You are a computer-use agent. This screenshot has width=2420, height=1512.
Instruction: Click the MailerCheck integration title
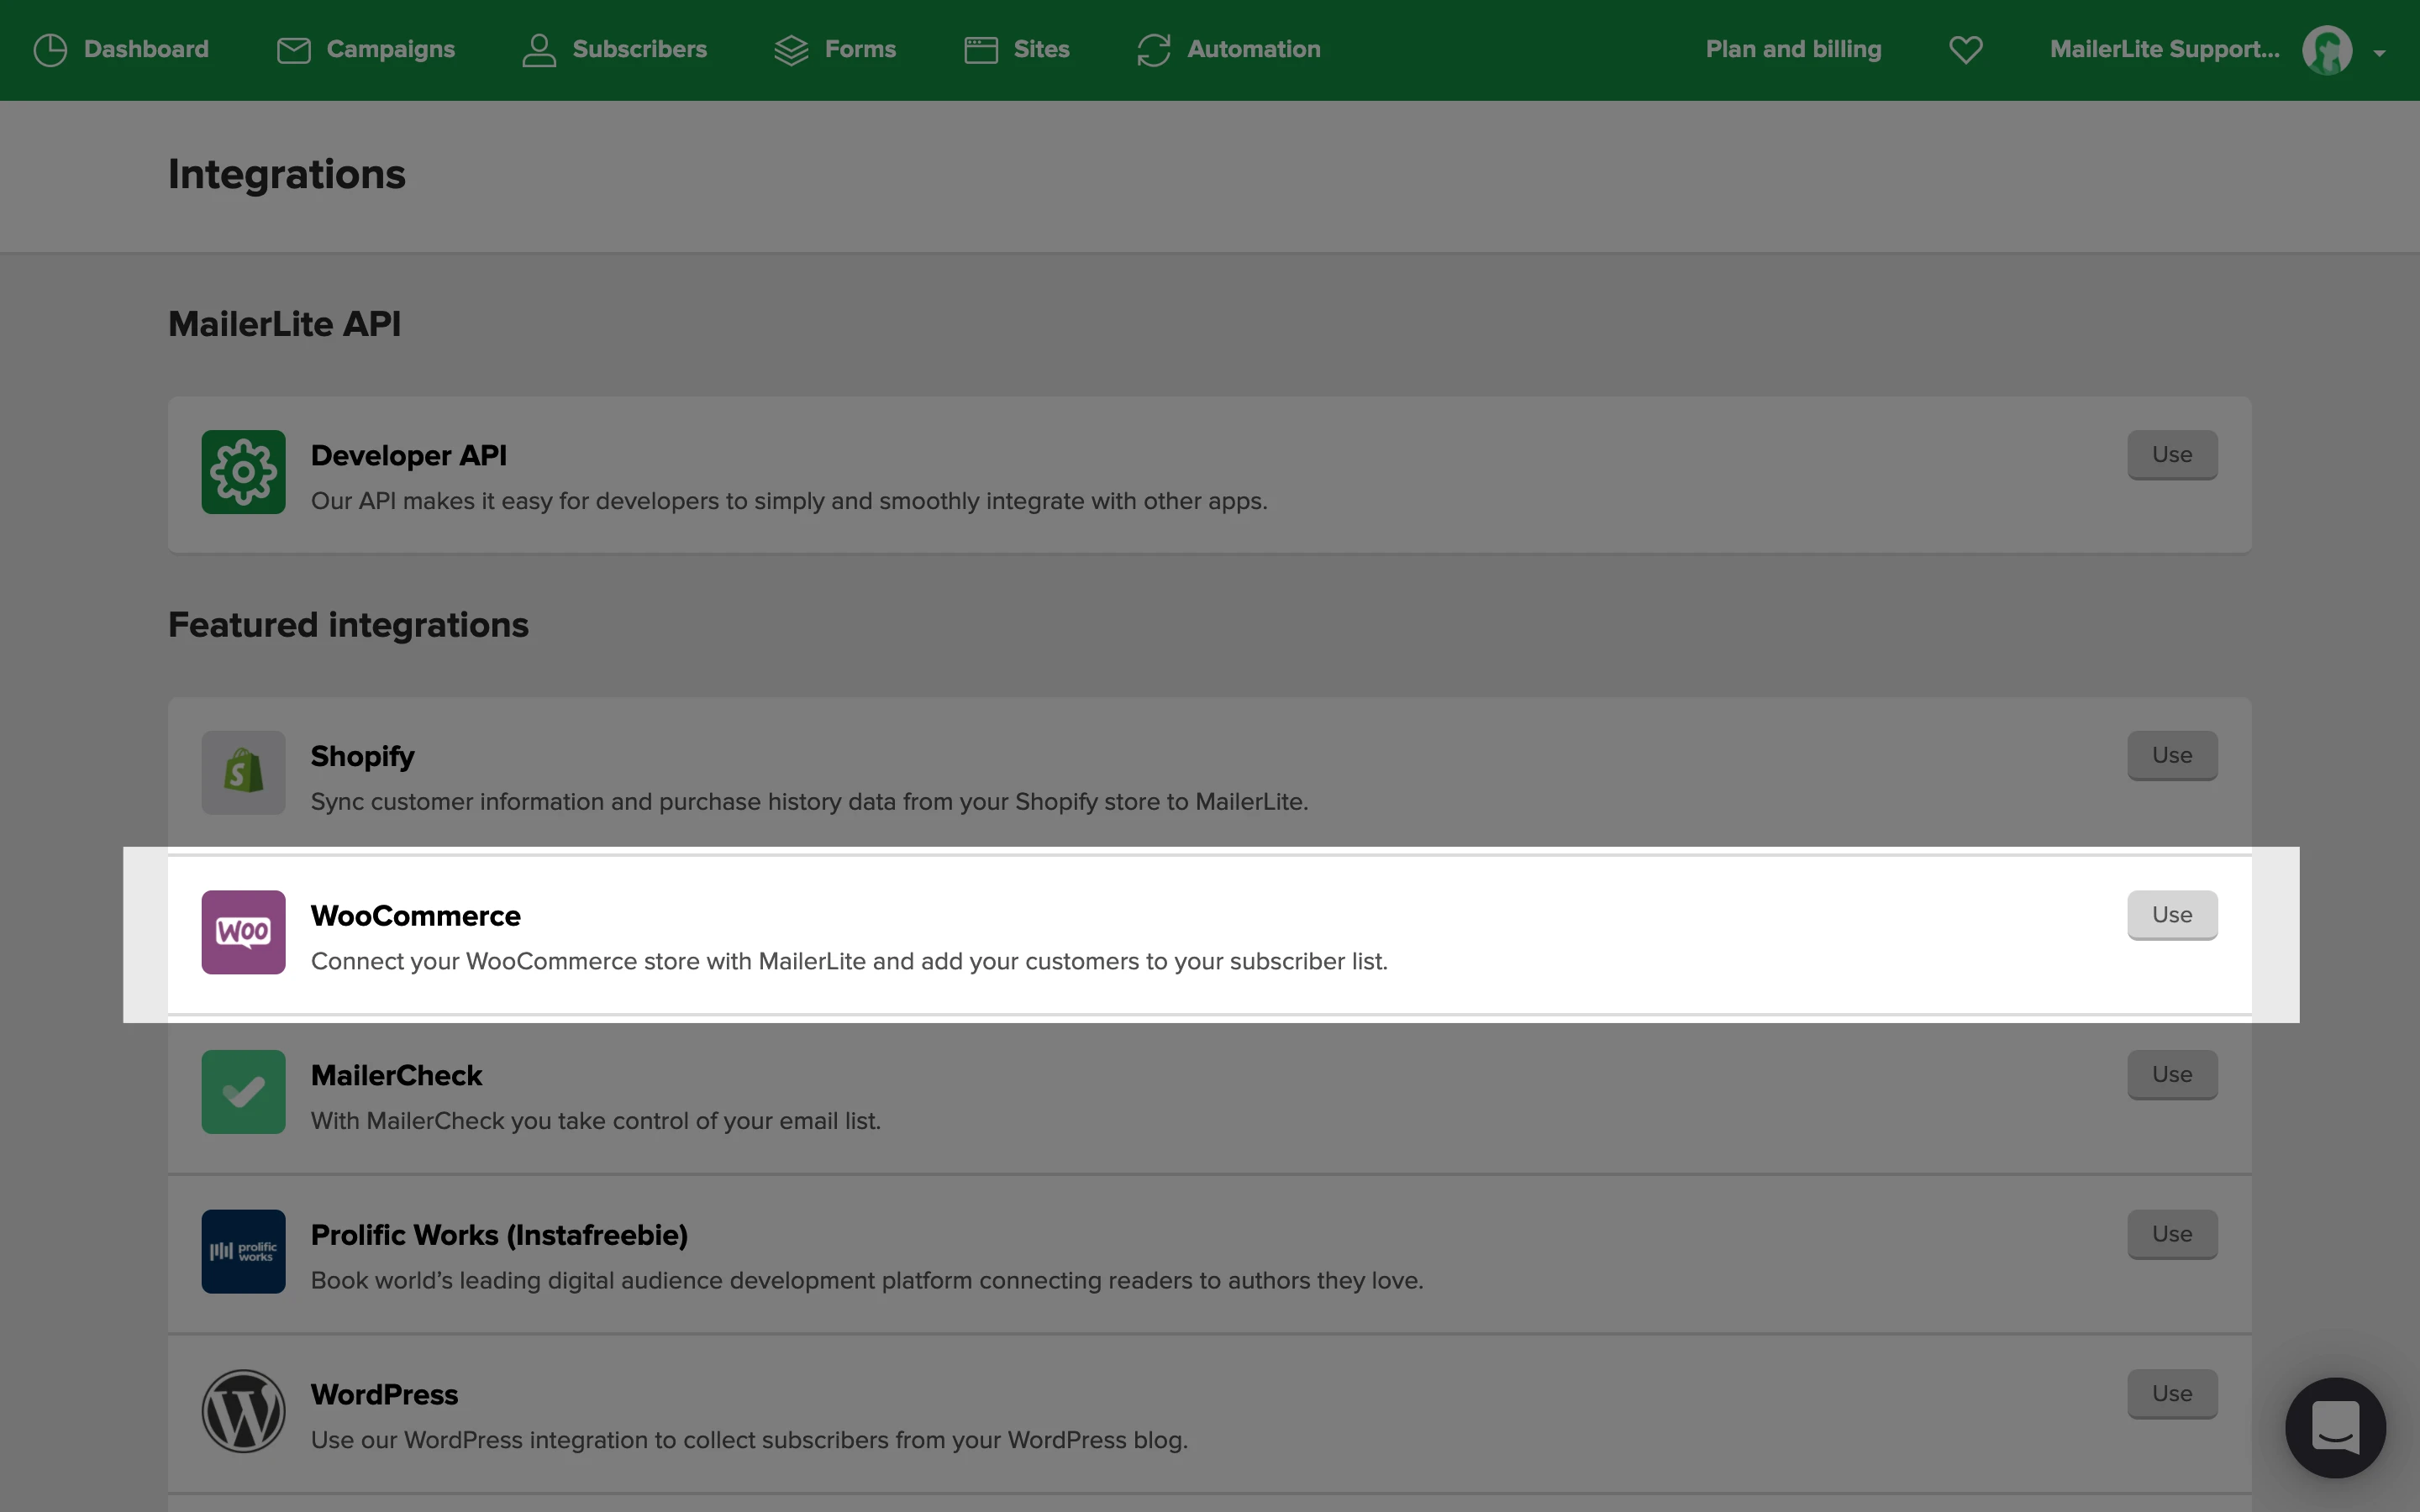[x=396, y=1075]
